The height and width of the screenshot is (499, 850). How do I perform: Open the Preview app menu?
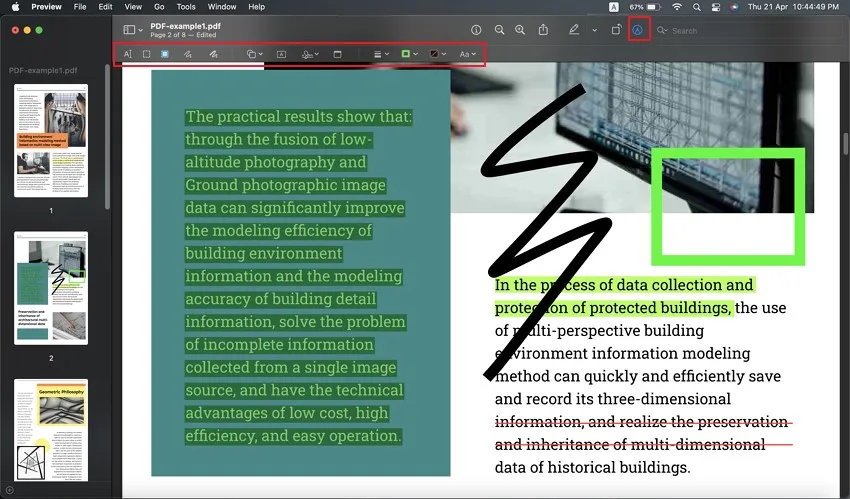[46, 7]
